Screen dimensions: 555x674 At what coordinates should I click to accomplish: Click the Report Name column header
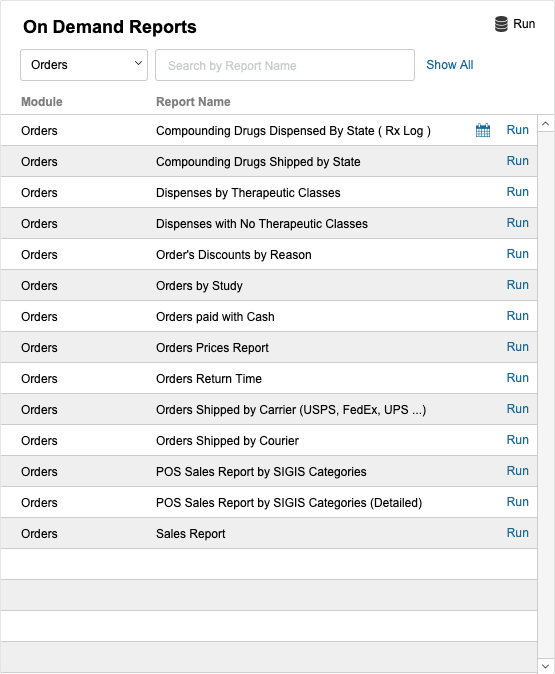coord(193,102)
